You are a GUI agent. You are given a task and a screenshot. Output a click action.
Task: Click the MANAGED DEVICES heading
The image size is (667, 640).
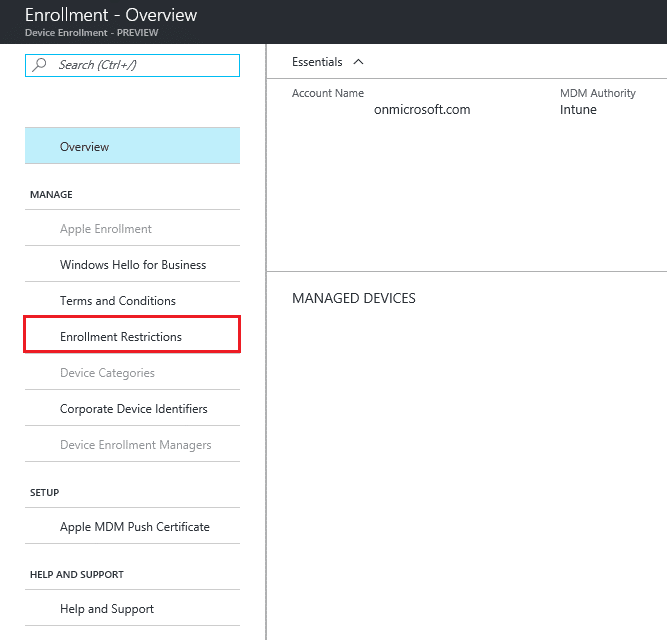pyautogui.click(x=353, y=298)
